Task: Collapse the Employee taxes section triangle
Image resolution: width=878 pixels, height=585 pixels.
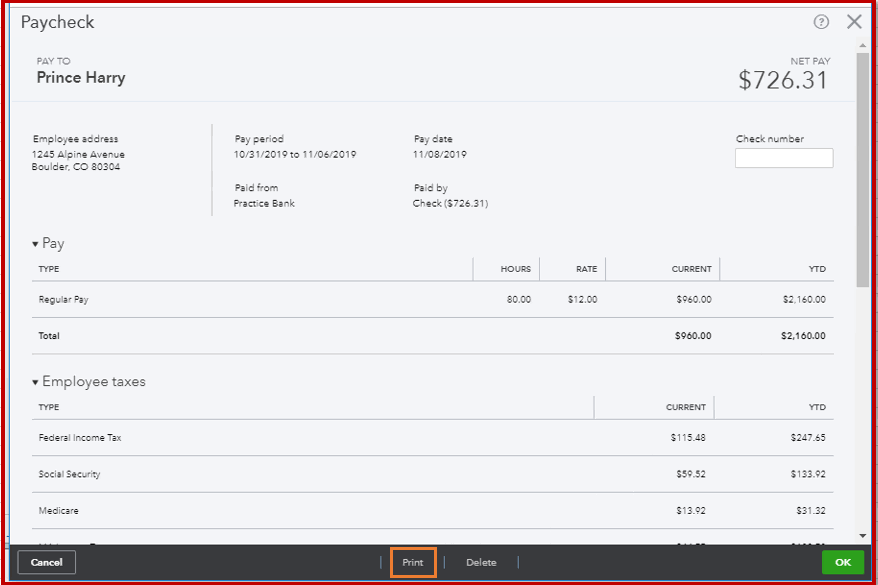Action: (35, 382)
